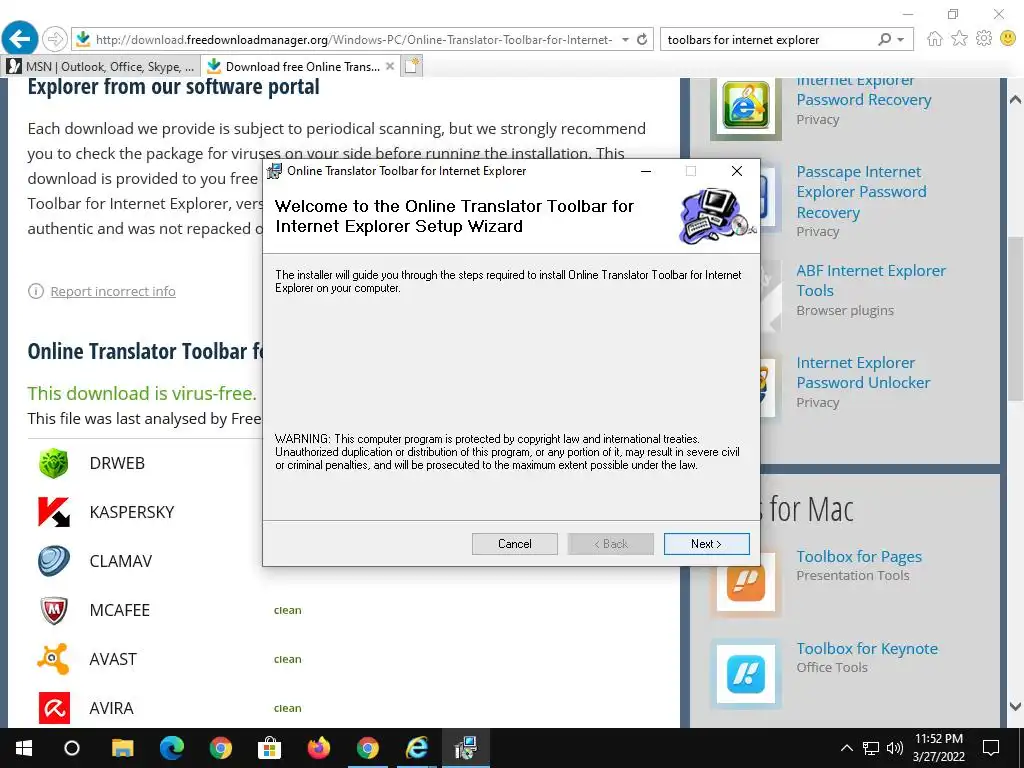Open File Explorer from taskbar
The image size is (1024, 768).
(122, 748)
